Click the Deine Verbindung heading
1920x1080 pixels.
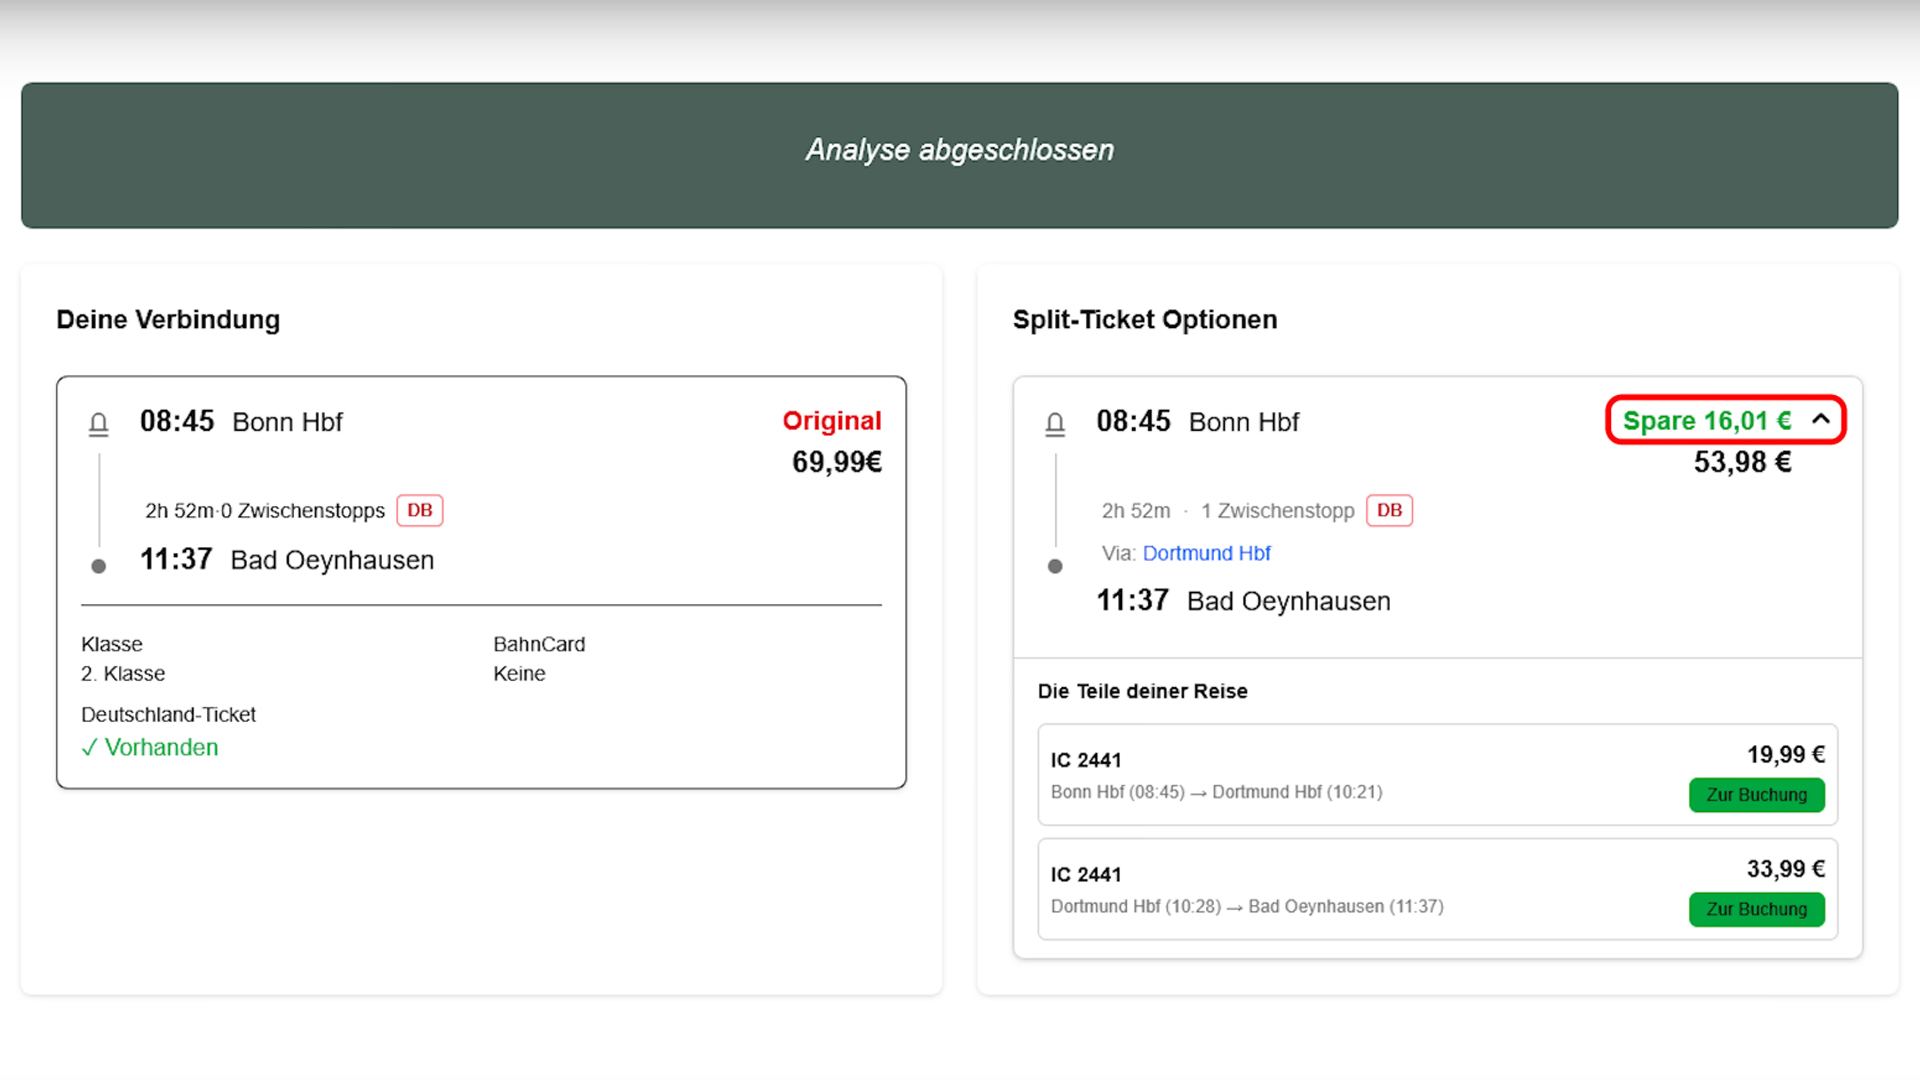click(168, 320)
